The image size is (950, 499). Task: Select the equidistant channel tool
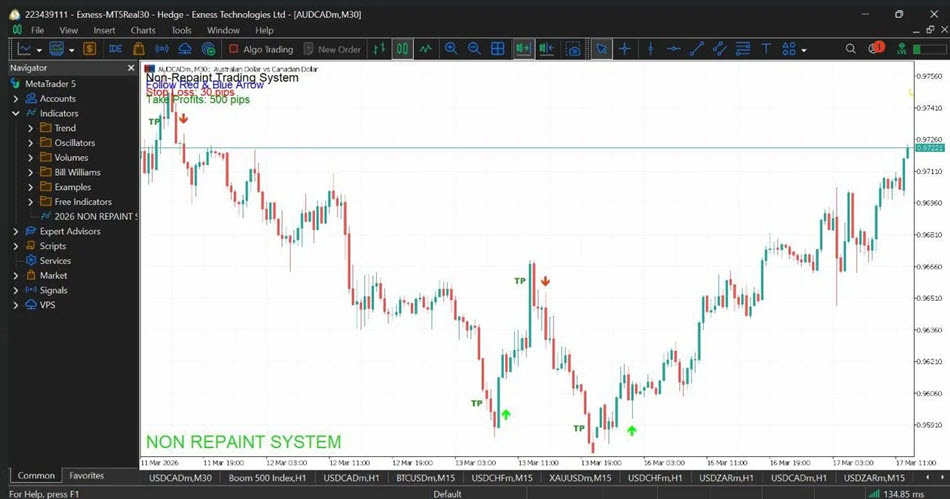719,49
